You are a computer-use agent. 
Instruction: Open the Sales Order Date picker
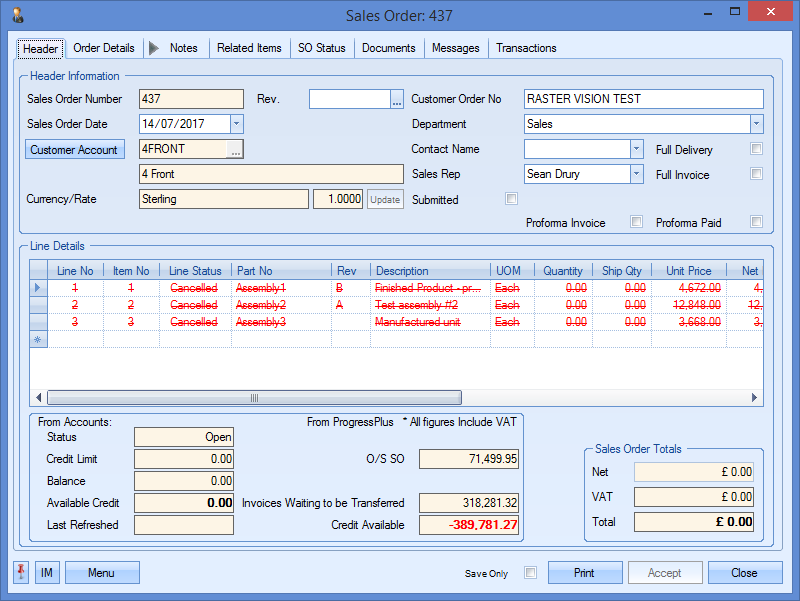click(236, 124)
